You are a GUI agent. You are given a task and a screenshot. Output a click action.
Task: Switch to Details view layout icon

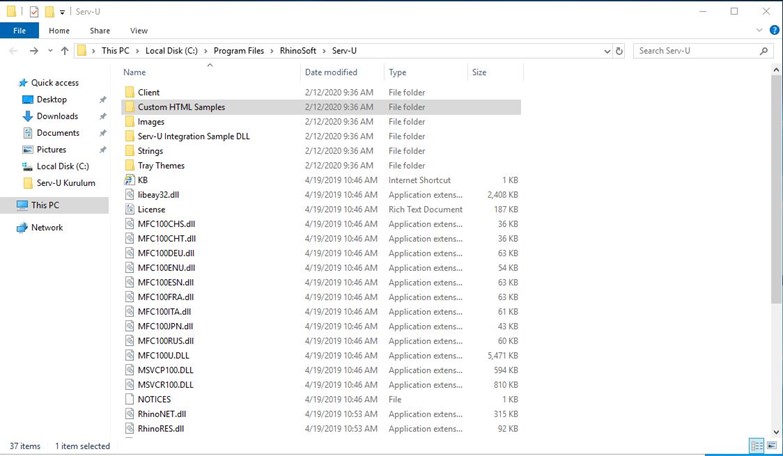tap(757, 446)
